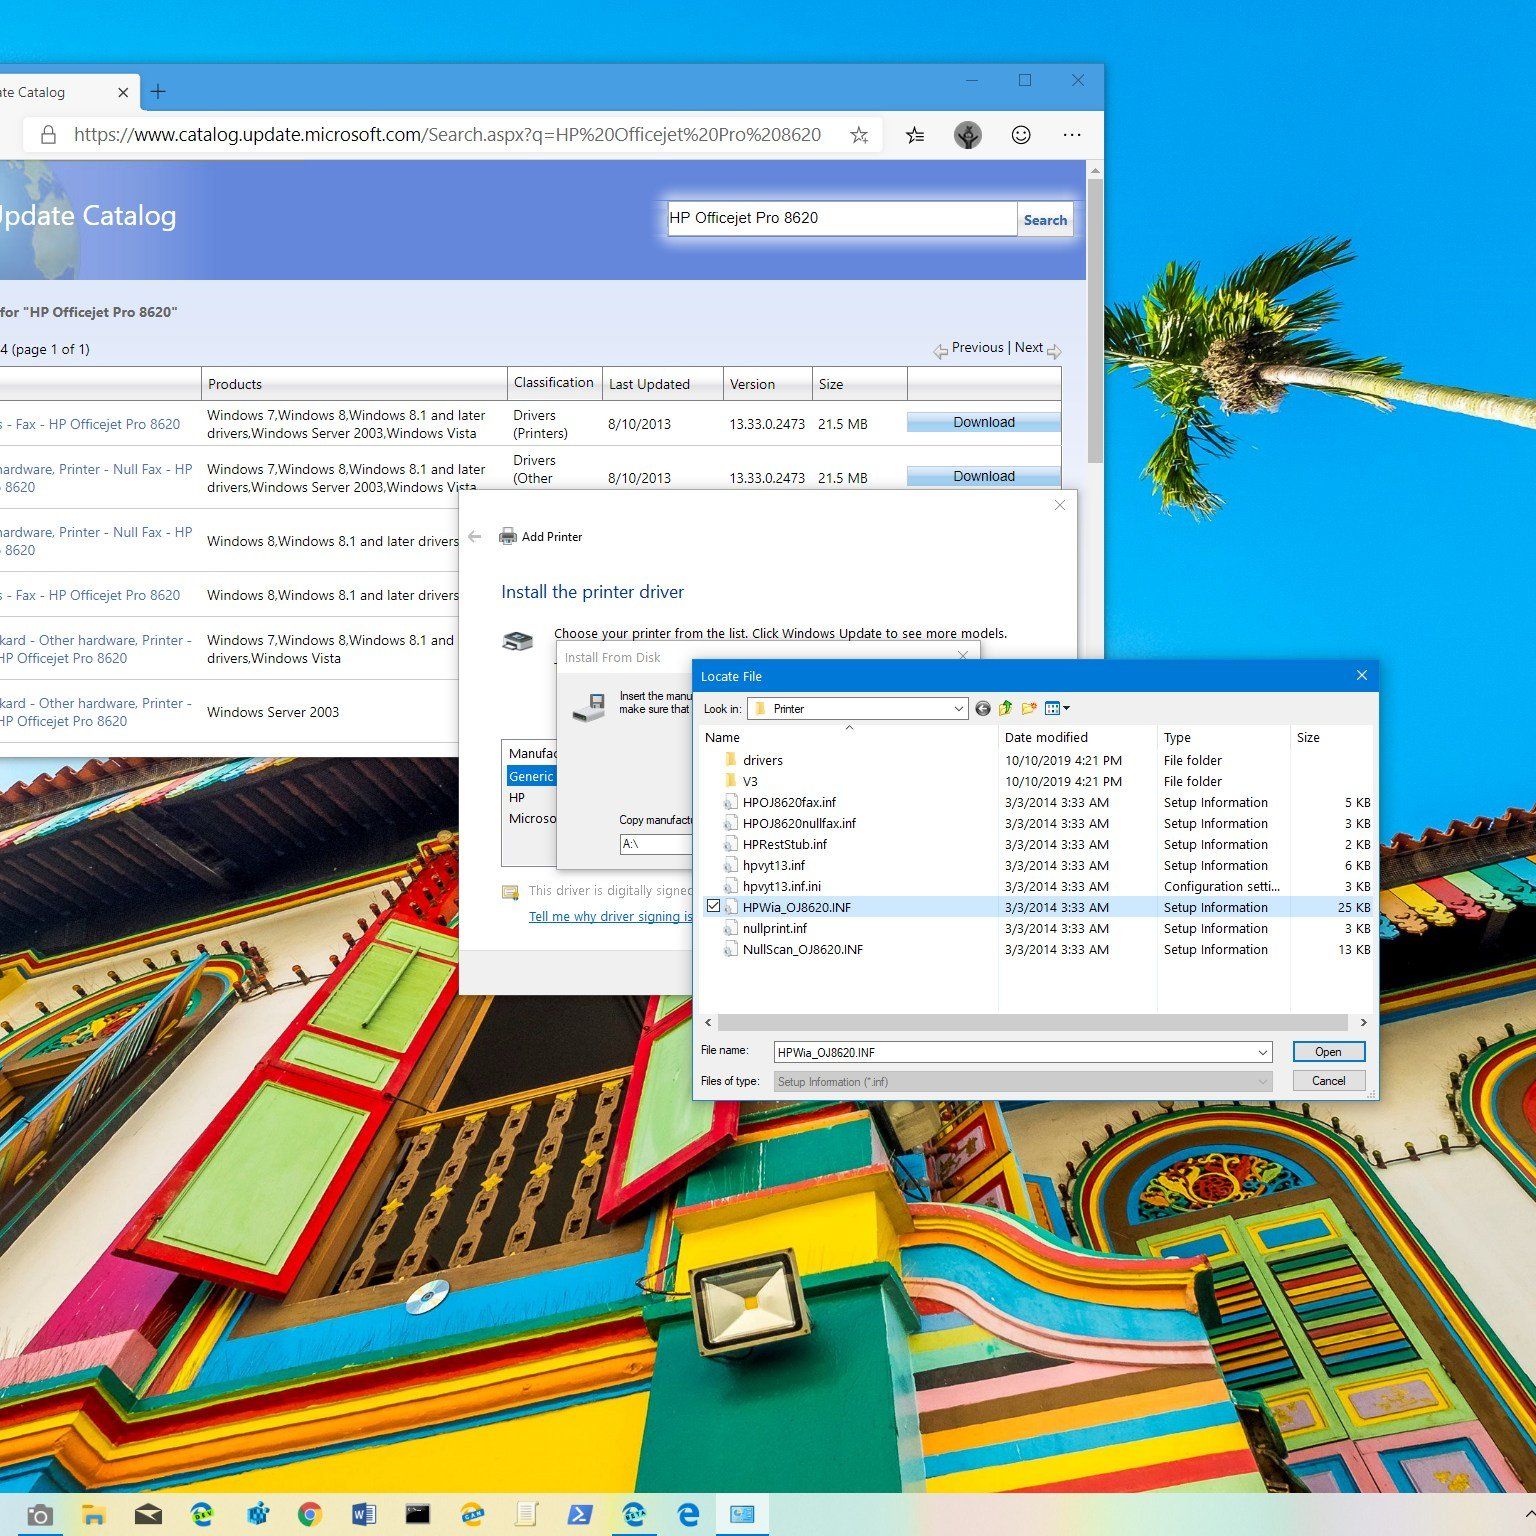Go up one level in Locate File dialog
Viewport: 1536px width, 1536px height.
pos(1005,708)
